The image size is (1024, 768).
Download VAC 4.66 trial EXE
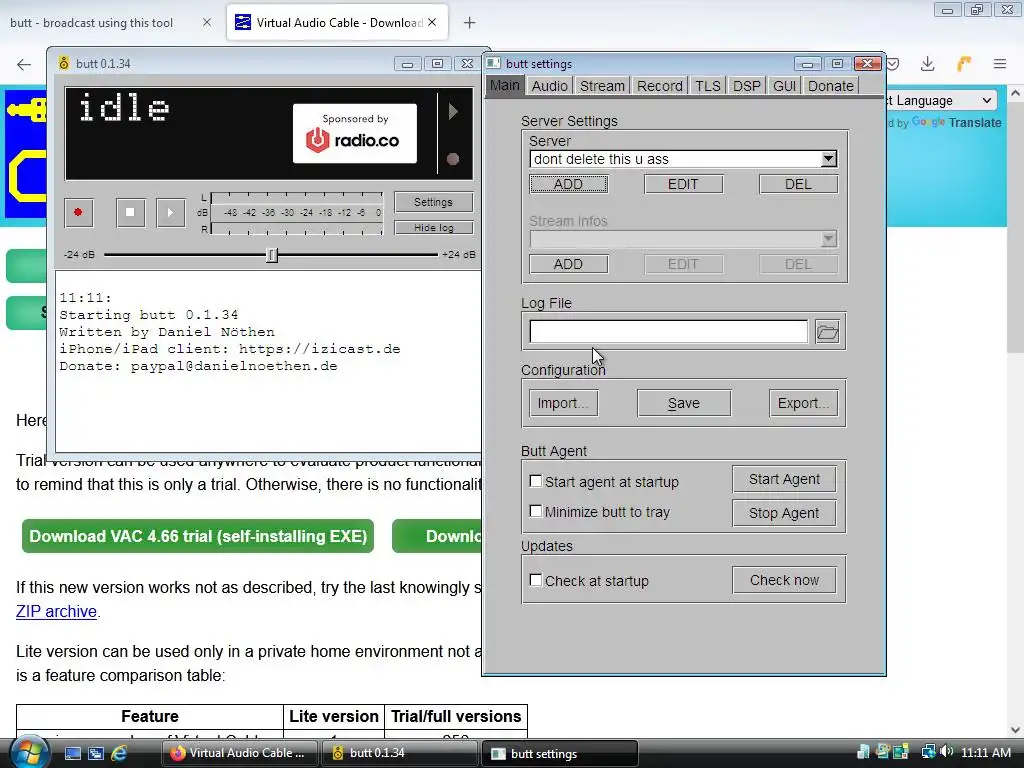tap(198, 536)
